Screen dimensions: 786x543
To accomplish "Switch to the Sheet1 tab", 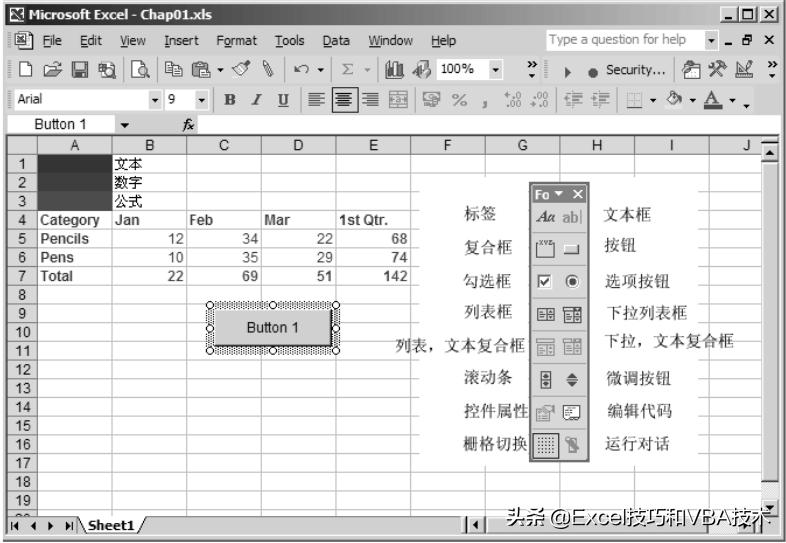I will point(111,525).
